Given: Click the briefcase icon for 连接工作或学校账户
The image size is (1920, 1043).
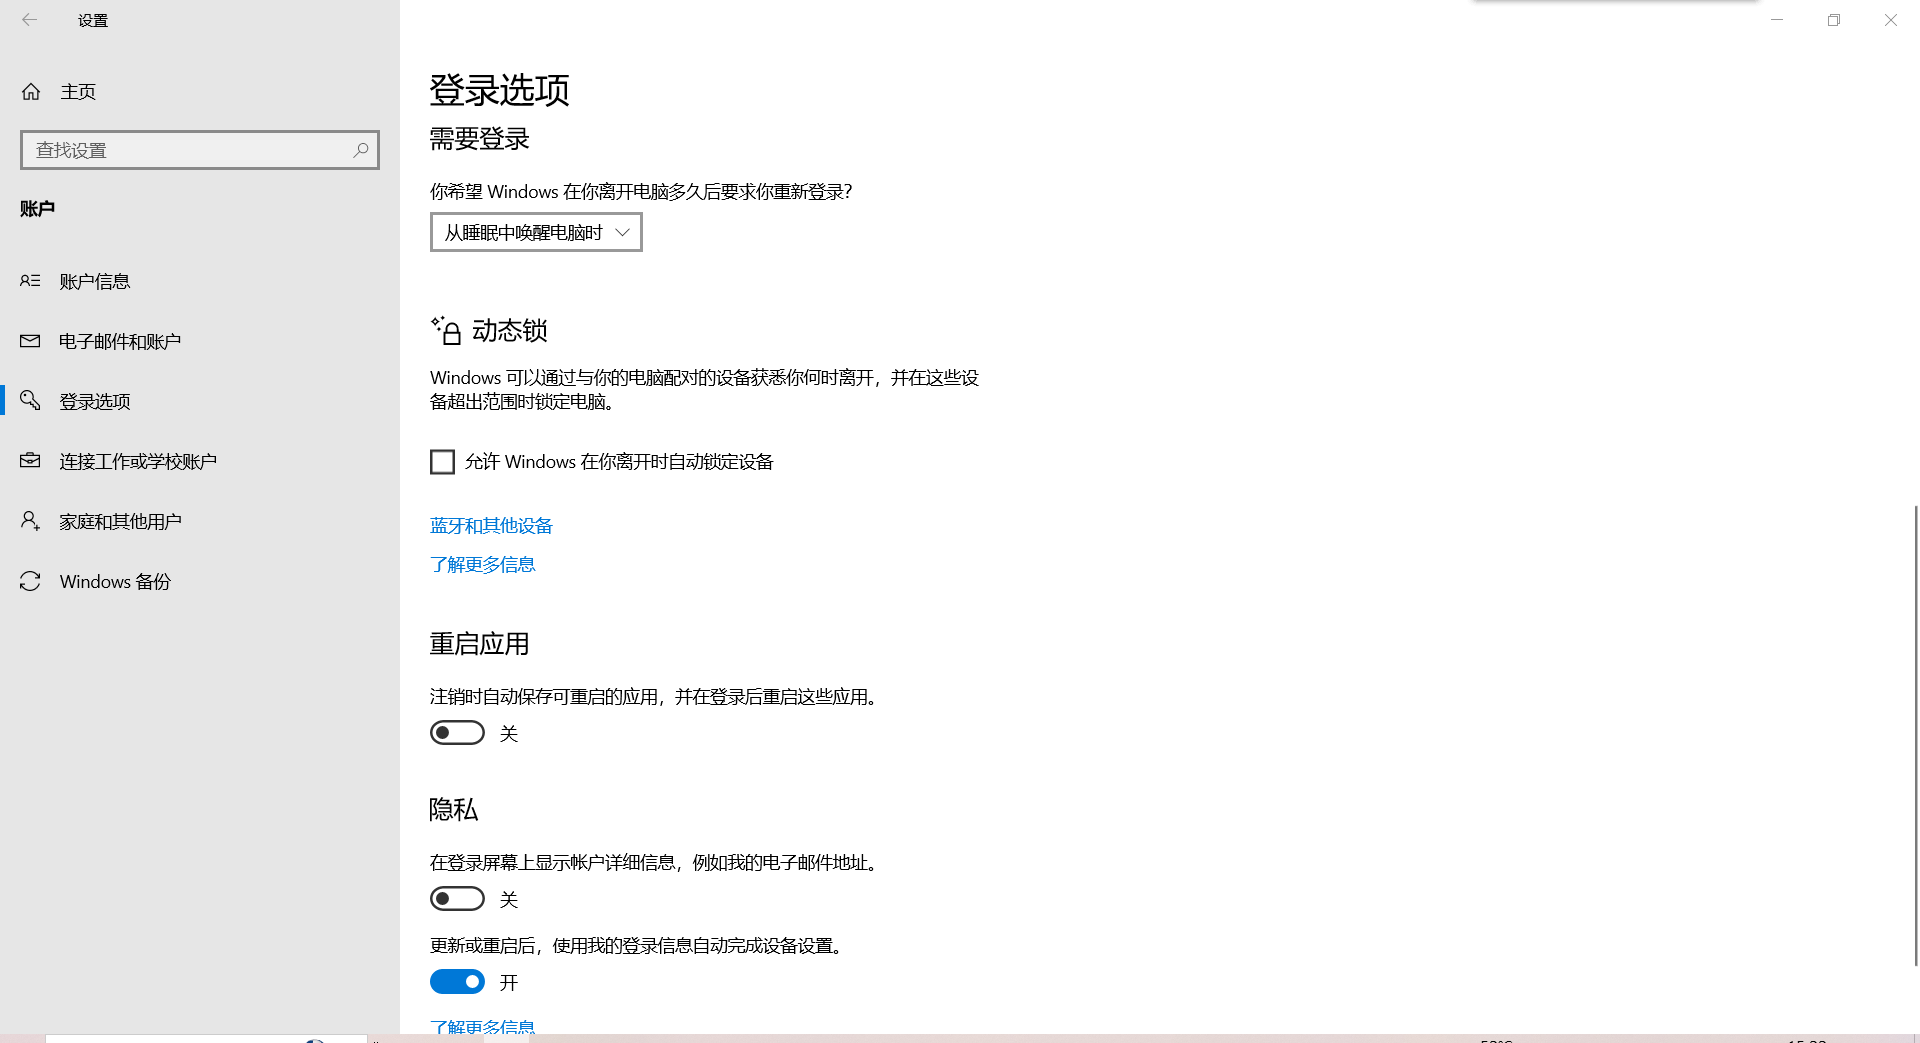Looking at the screenshot, I should pyautogui.click(x=30, y=461).
